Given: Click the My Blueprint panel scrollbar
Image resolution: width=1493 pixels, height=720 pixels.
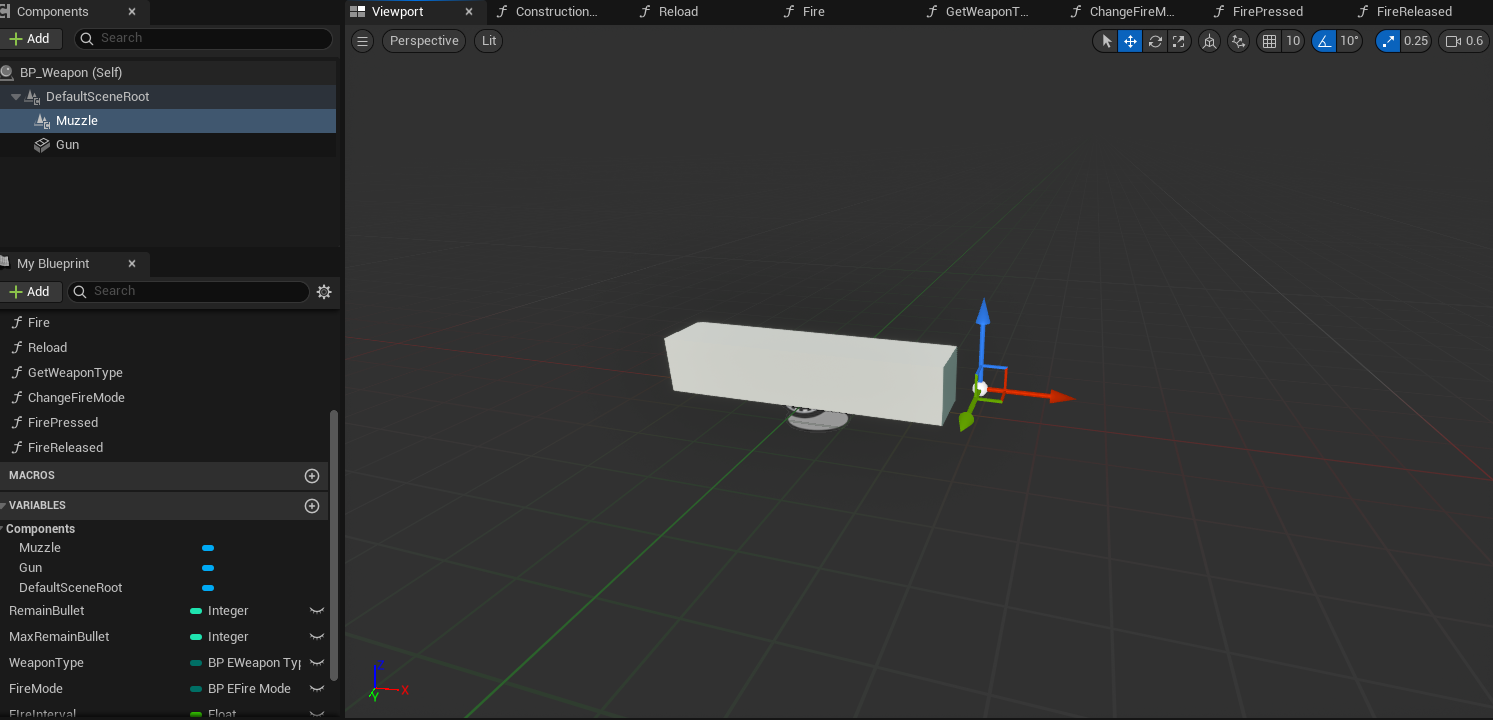Looking at the screenshot, I should pos(334,545).
